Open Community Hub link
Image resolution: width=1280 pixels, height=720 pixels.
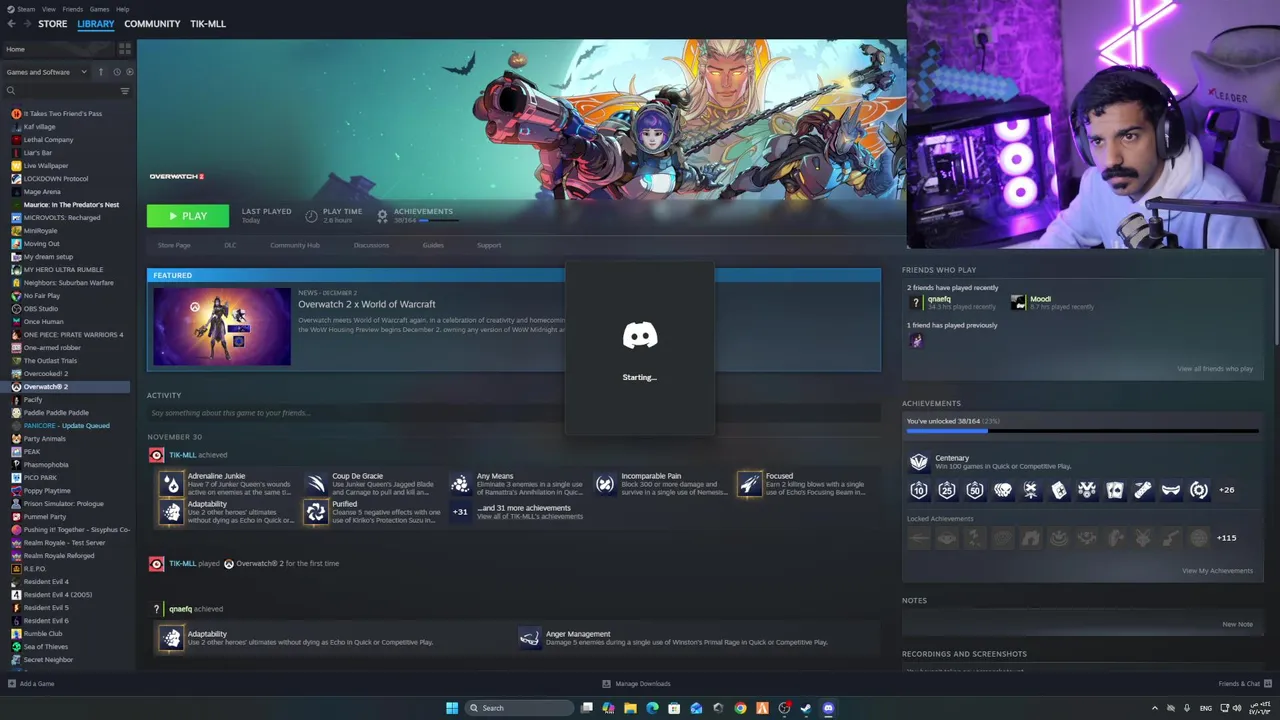coord(295,245)
